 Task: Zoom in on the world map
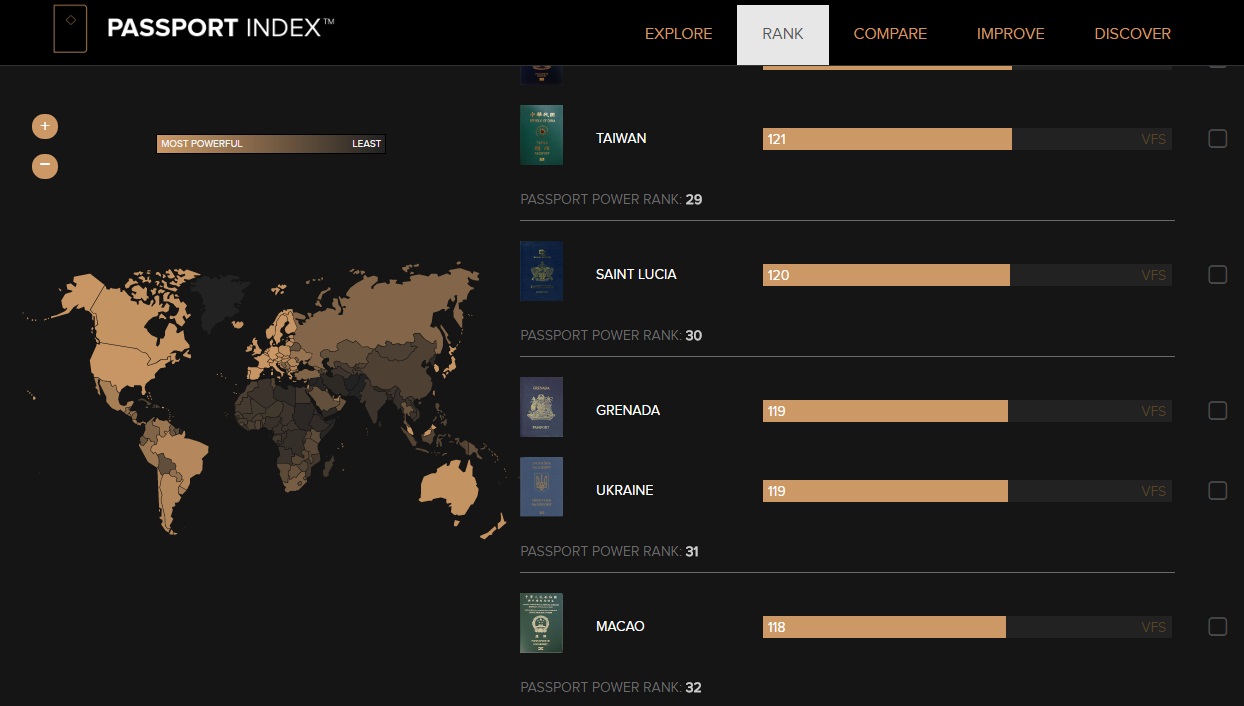coord(45,126)
